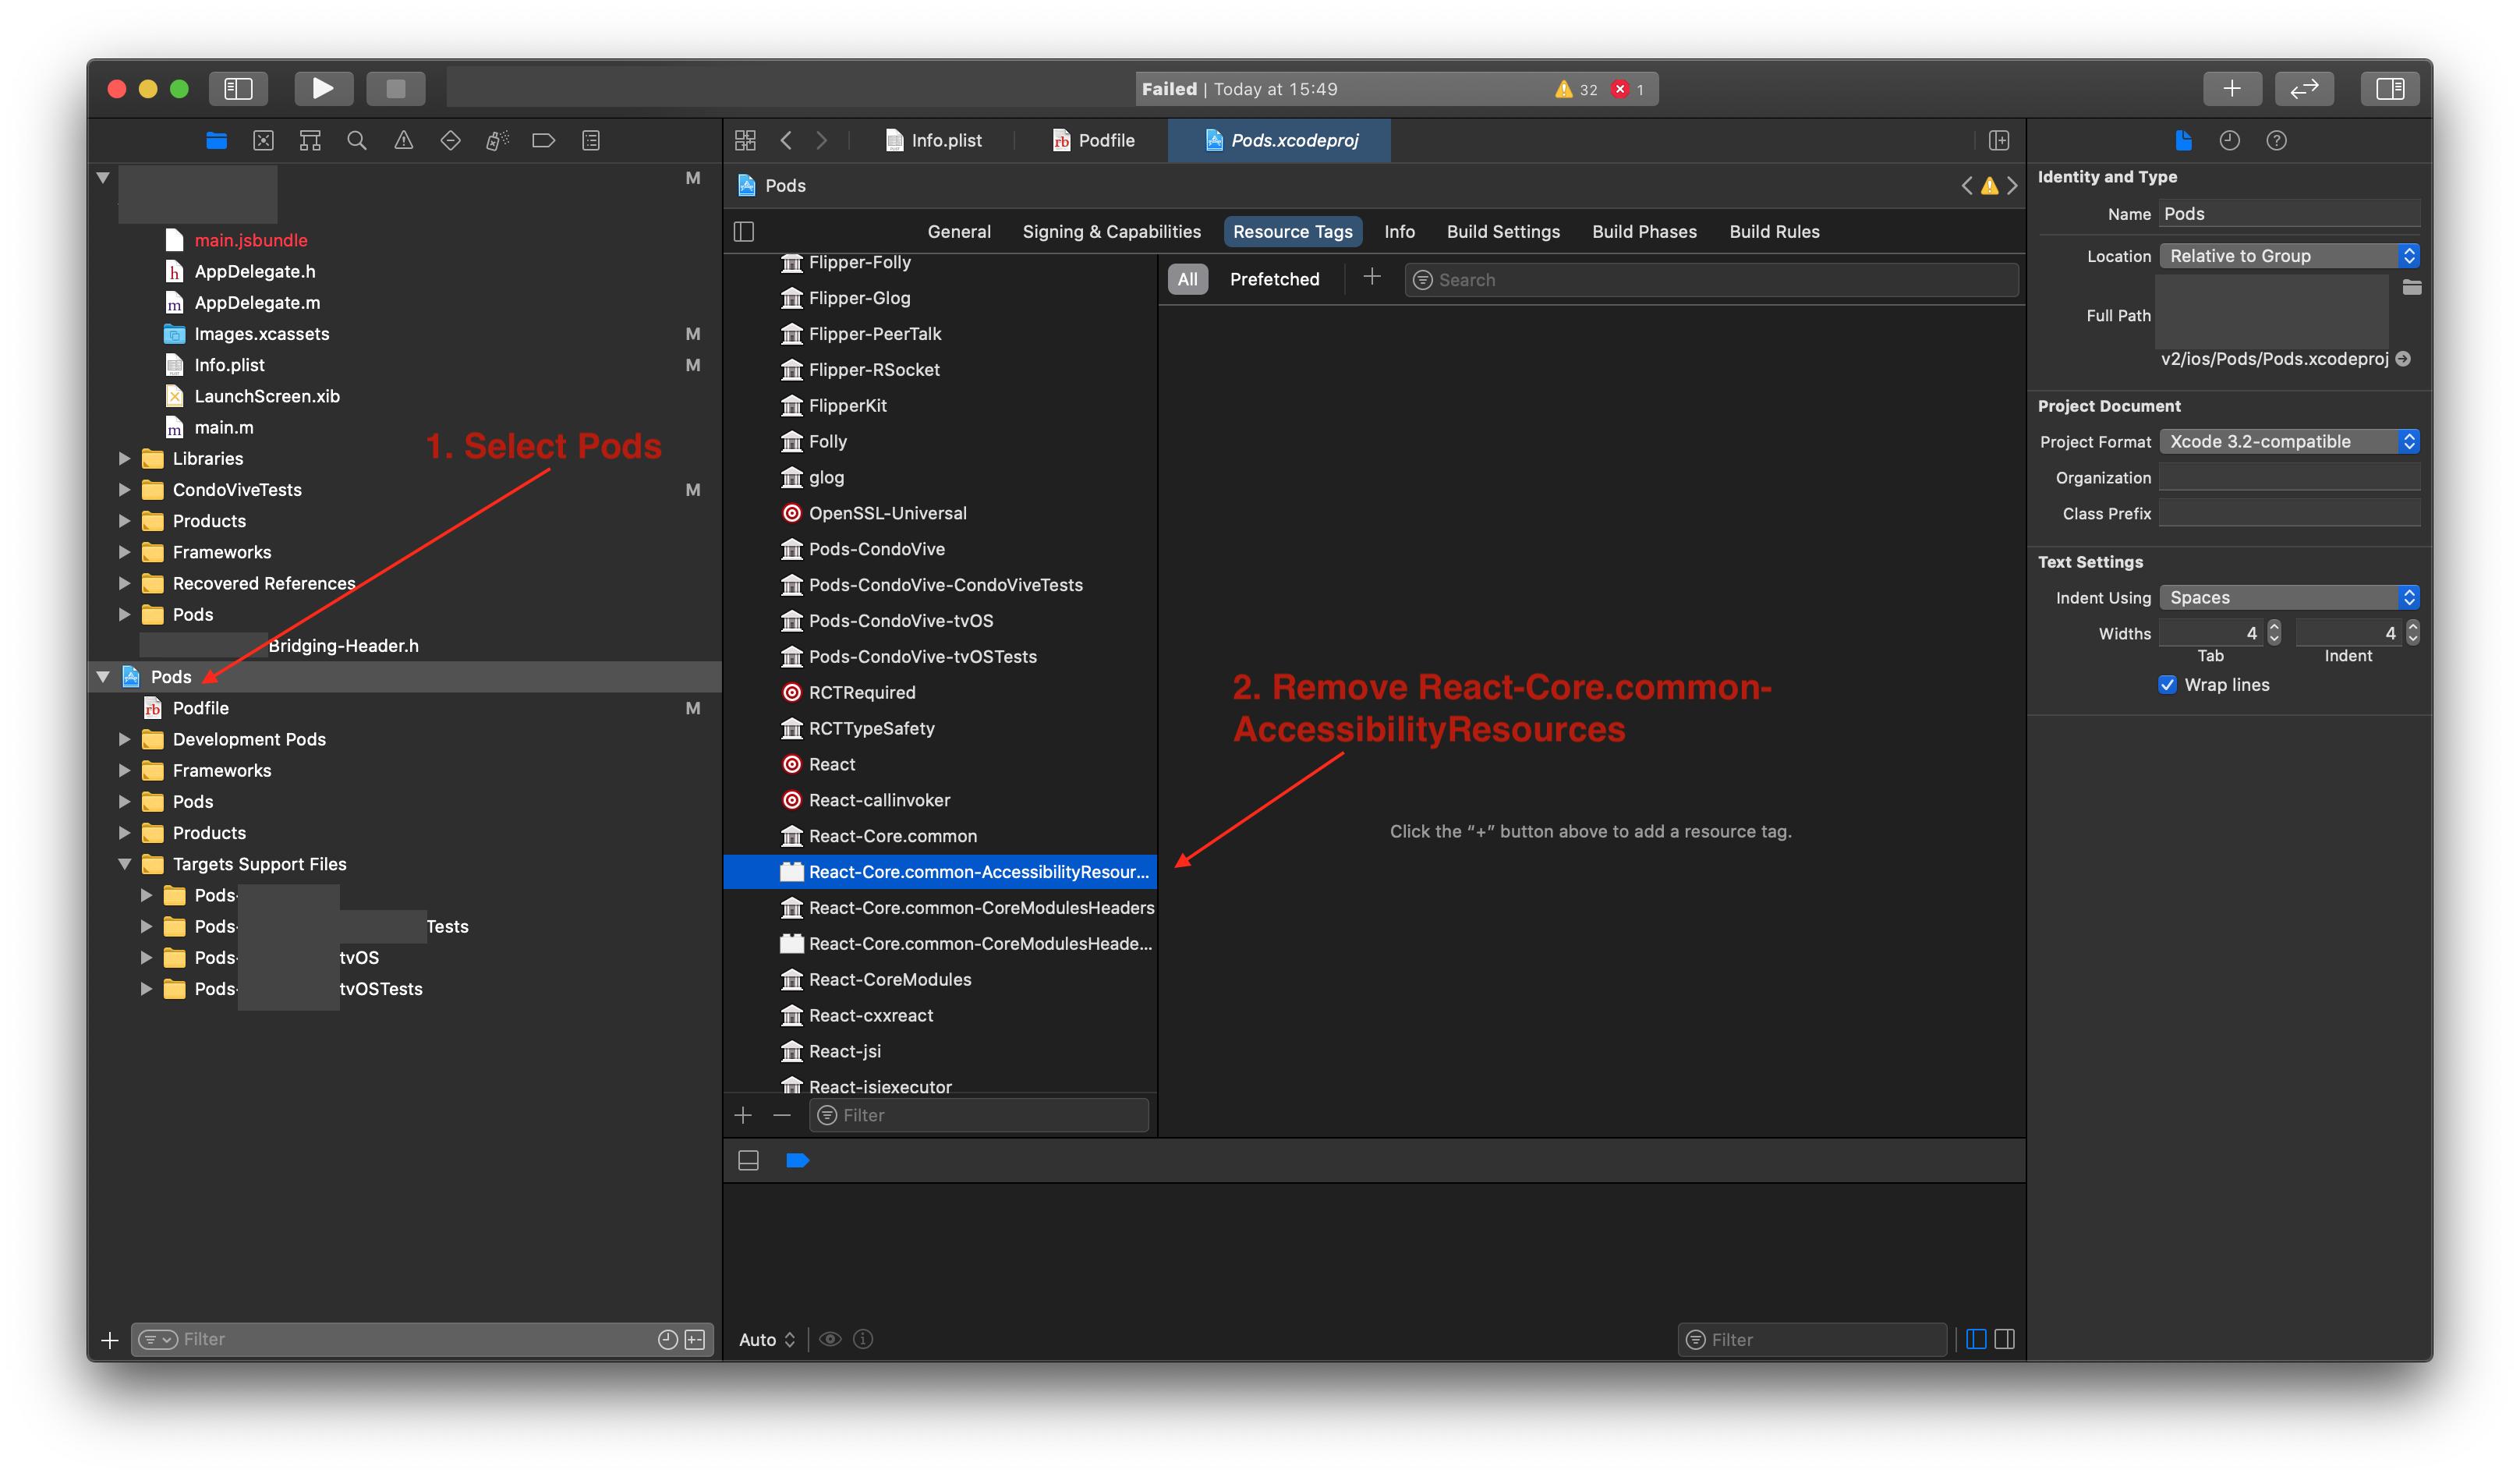
Task: Open the Find navigator (magnifying glass icon)
Action: [357, 140]
